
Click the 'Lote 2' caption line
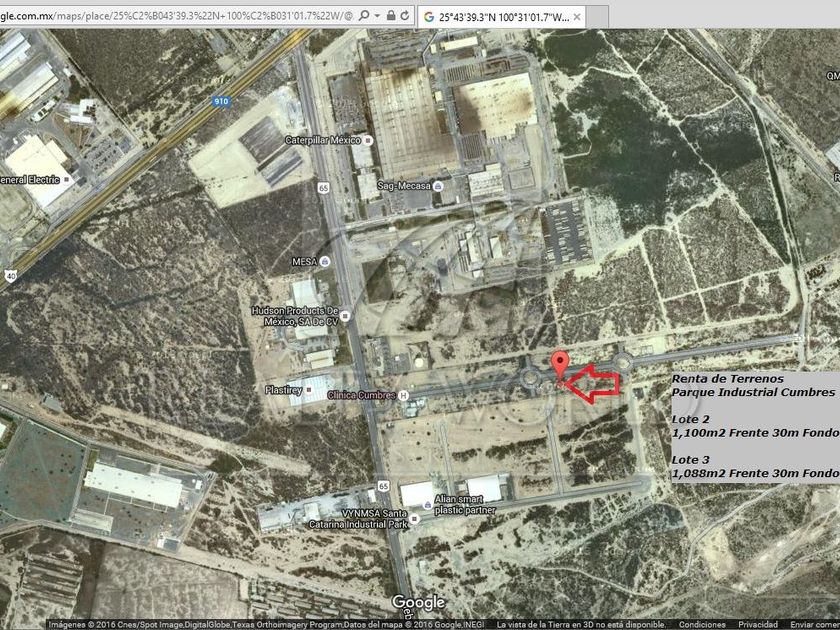pyautogui.click(x=691, y=419)
